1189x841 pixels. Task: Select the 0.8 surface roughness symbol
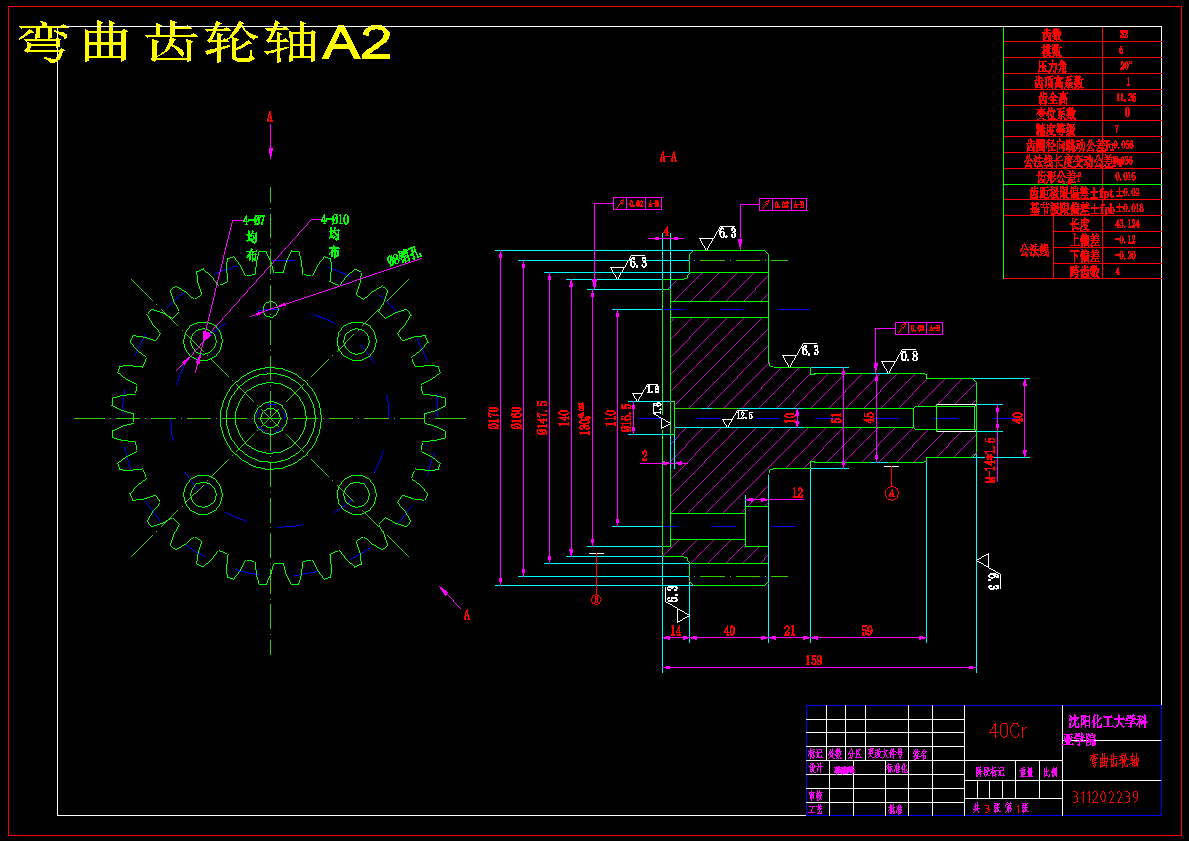point(901,359)
